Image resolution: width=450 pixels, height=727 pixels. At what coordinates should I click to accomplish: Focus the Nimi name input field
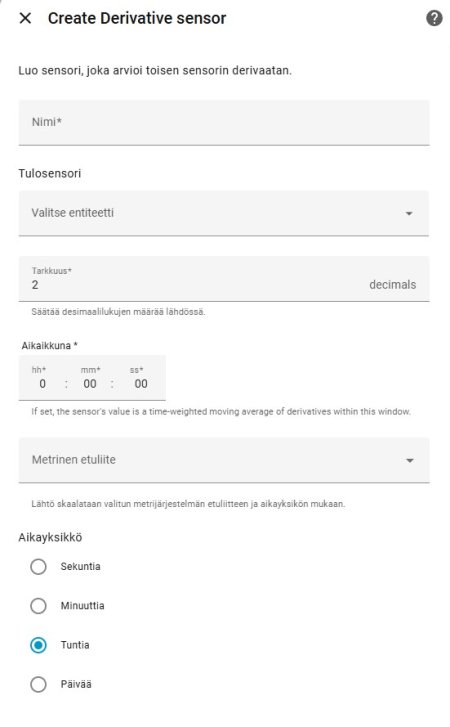[x=224, y=122]
